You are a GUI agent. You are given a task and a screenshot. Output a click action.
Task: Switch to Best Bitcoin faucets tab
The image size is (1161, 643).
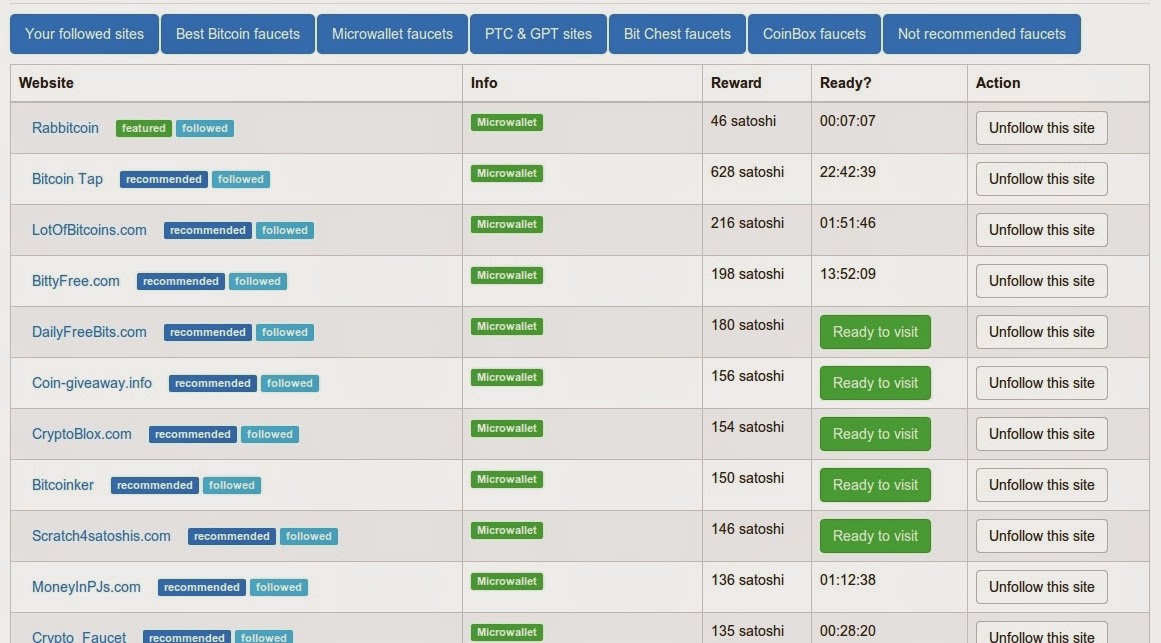pyautogui.click(x=238, y=34)
